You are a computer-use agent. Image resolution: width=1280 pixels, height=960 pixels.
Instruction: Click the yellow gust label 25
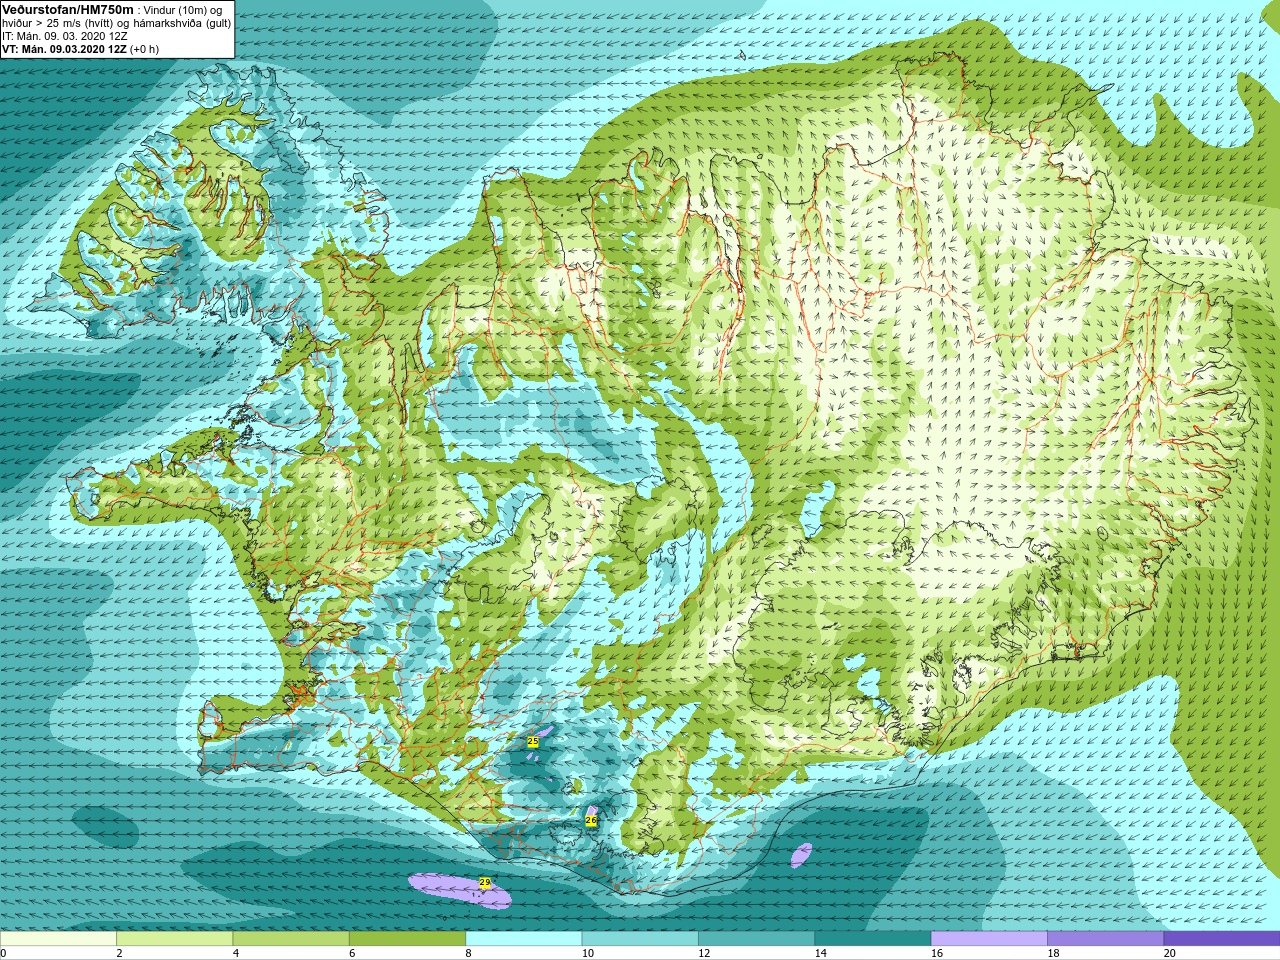[533, 741]
